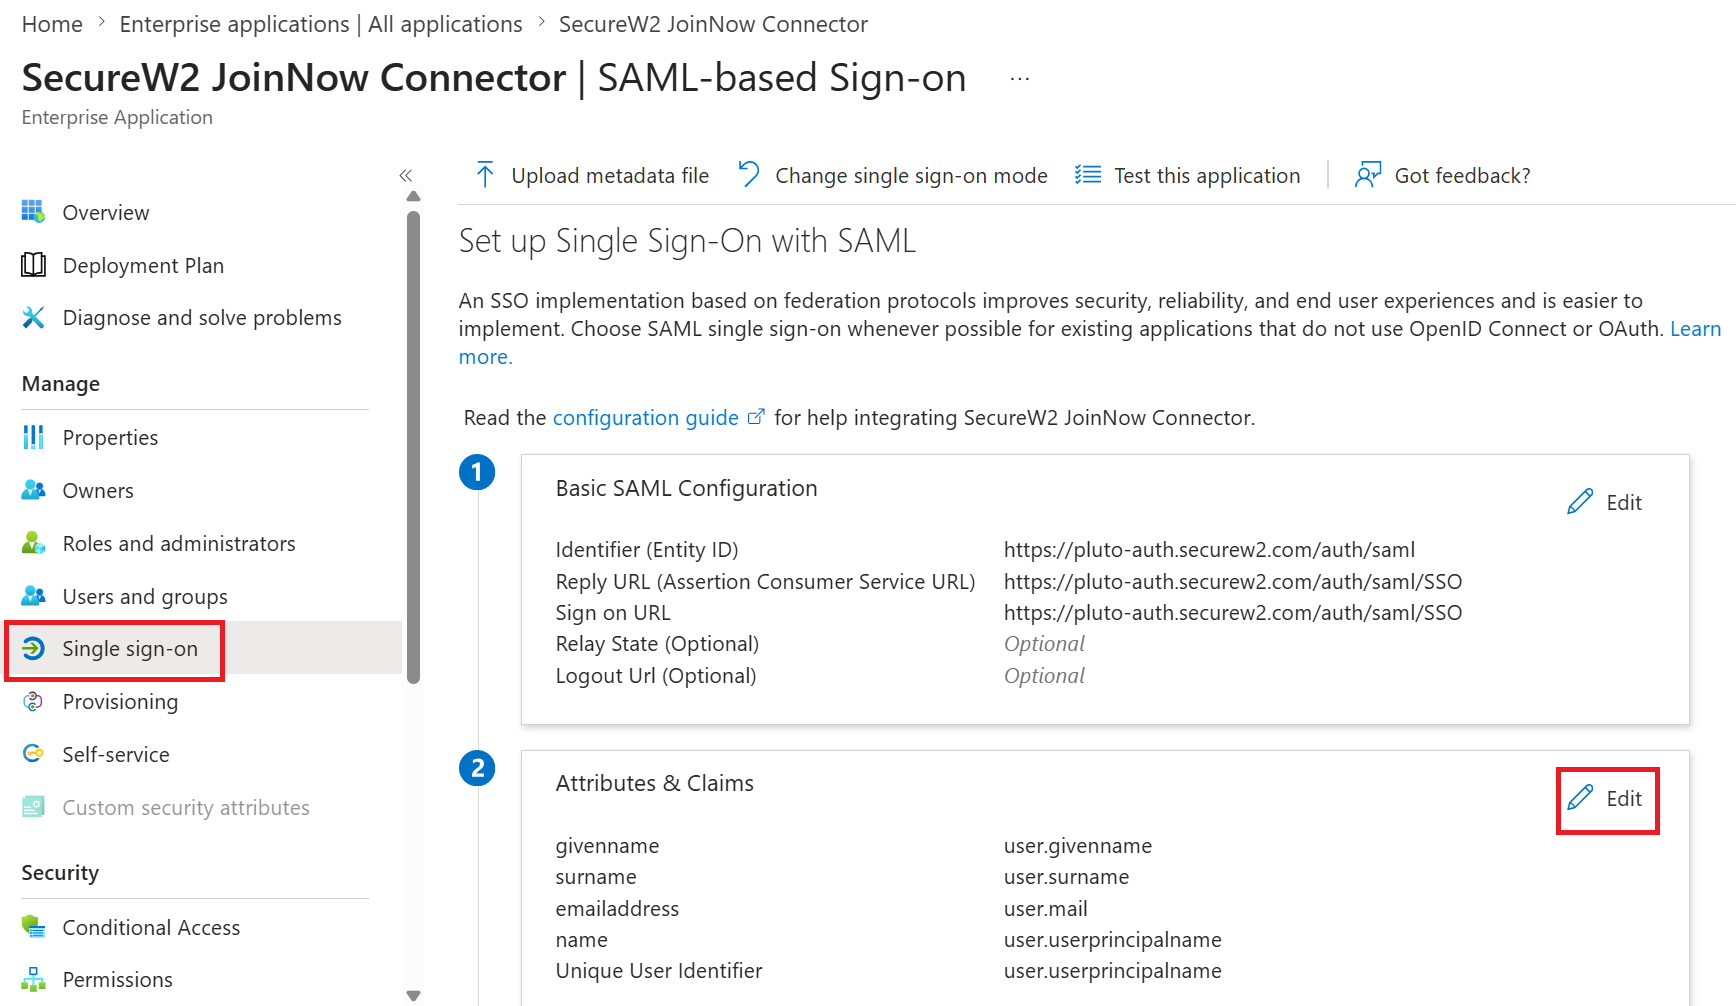Click the Test this application list icon
The image size is (1736, 1006).
(x=1088, y=175)
